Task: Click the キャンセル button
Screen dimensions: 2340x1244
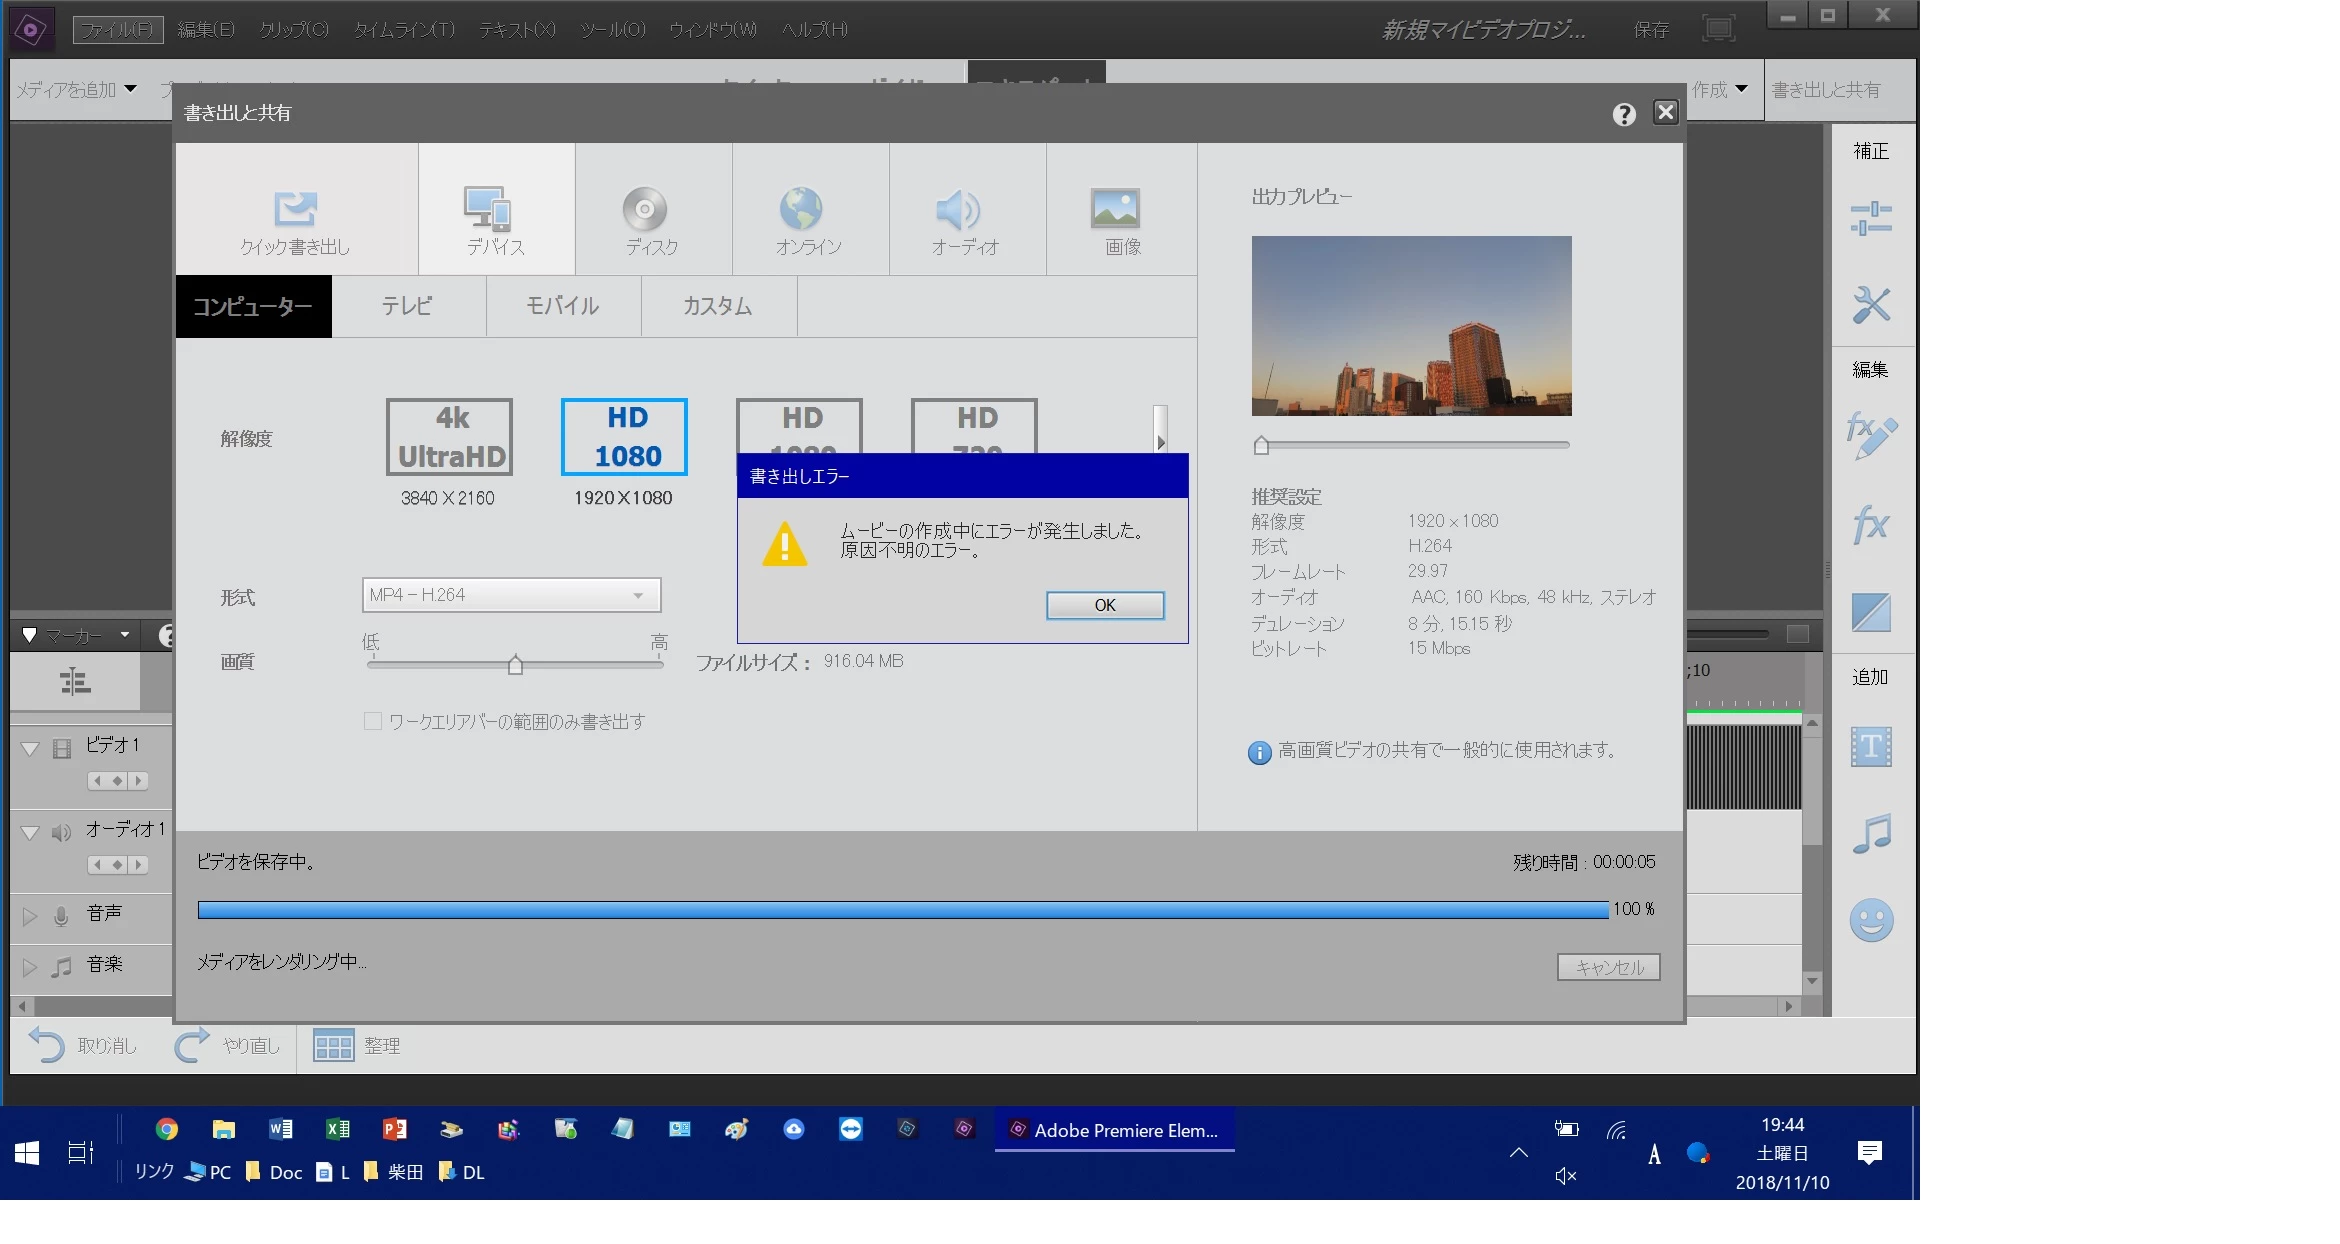Action: (x=1608, y=967)
